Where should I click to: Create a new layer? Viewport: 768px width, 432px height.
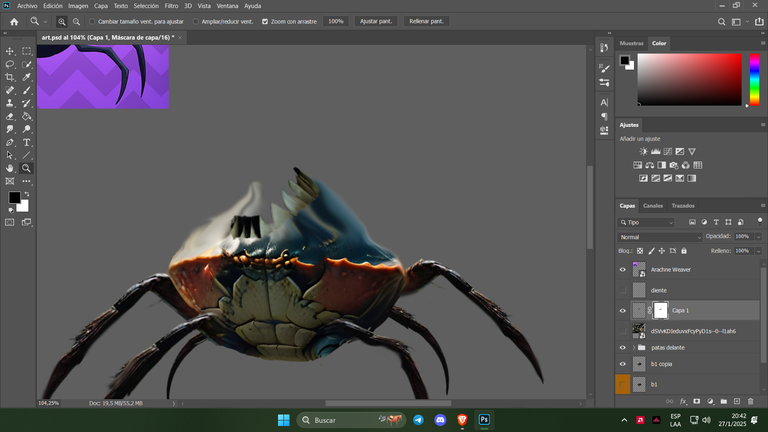pyautogui.click(x=737, y=401)
